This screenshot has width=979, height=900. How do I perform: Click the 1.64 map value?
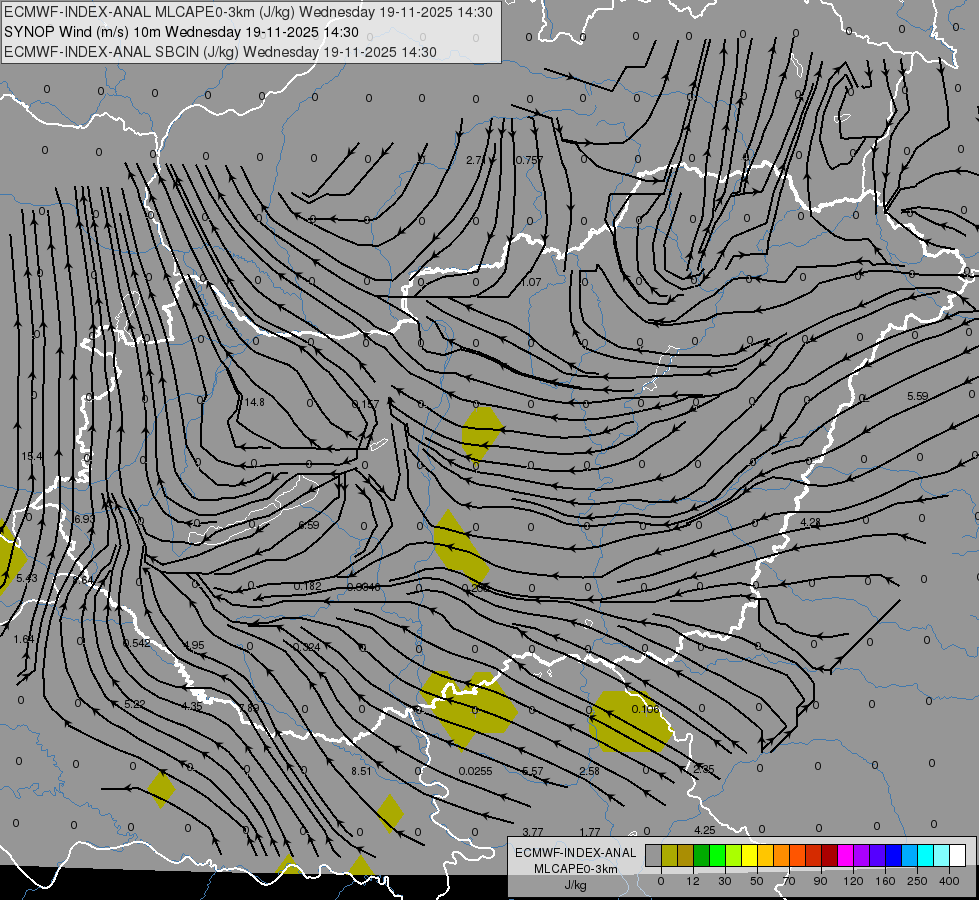coord(24,639)
